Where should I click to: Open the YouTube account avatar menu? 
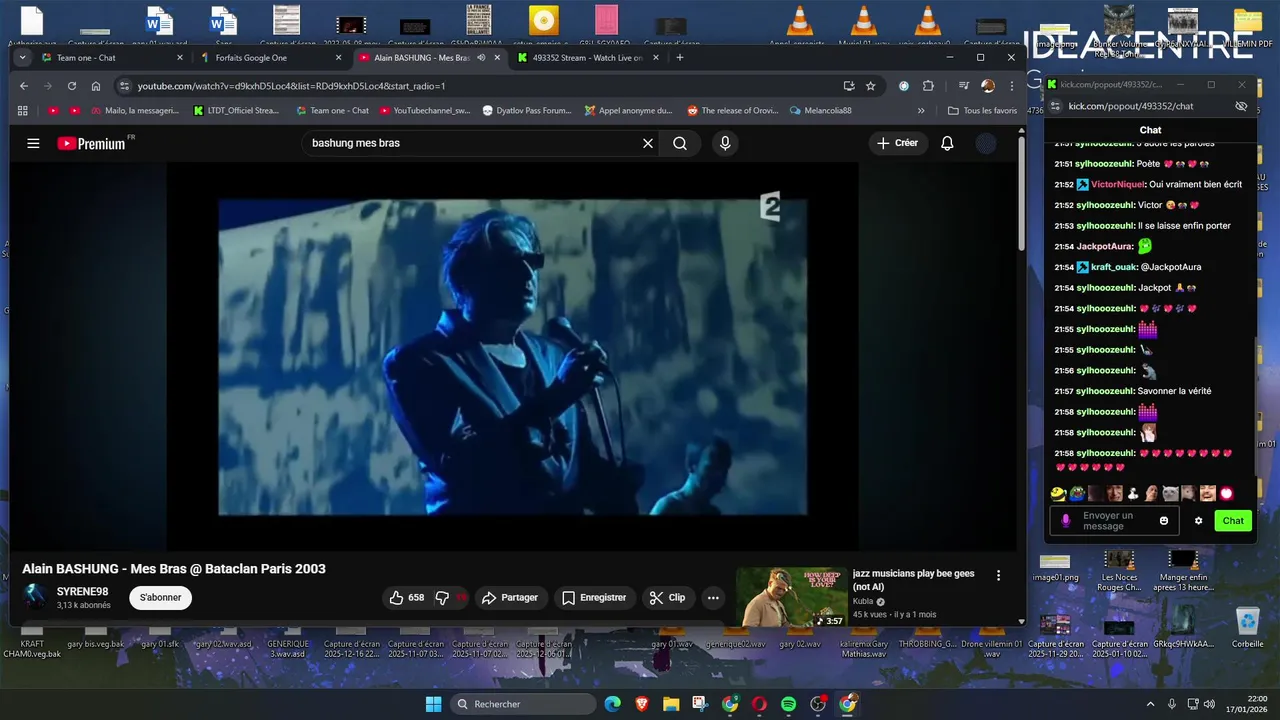pyautogui.click(x=986, y=143)
